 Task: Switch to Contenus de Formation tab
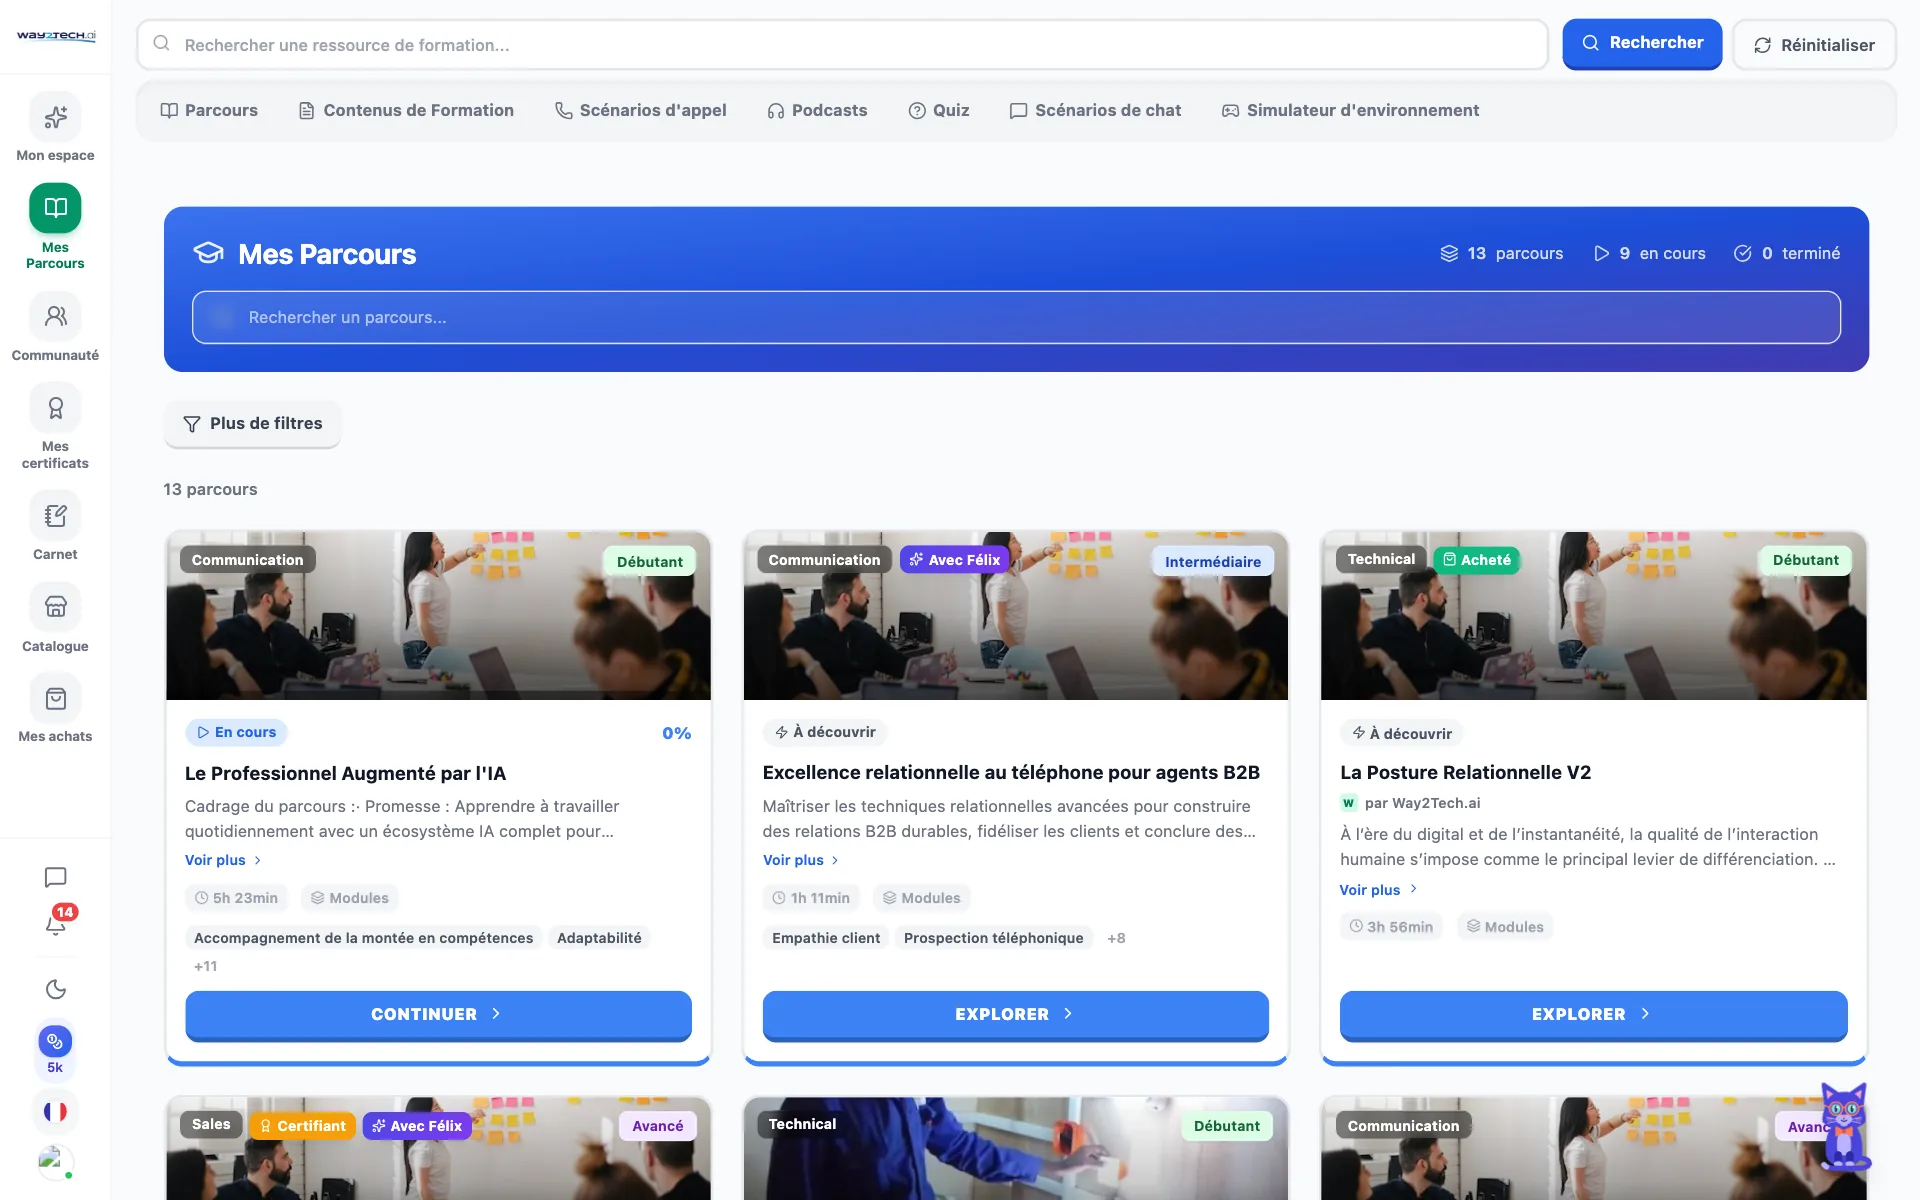tap(406, 110)
